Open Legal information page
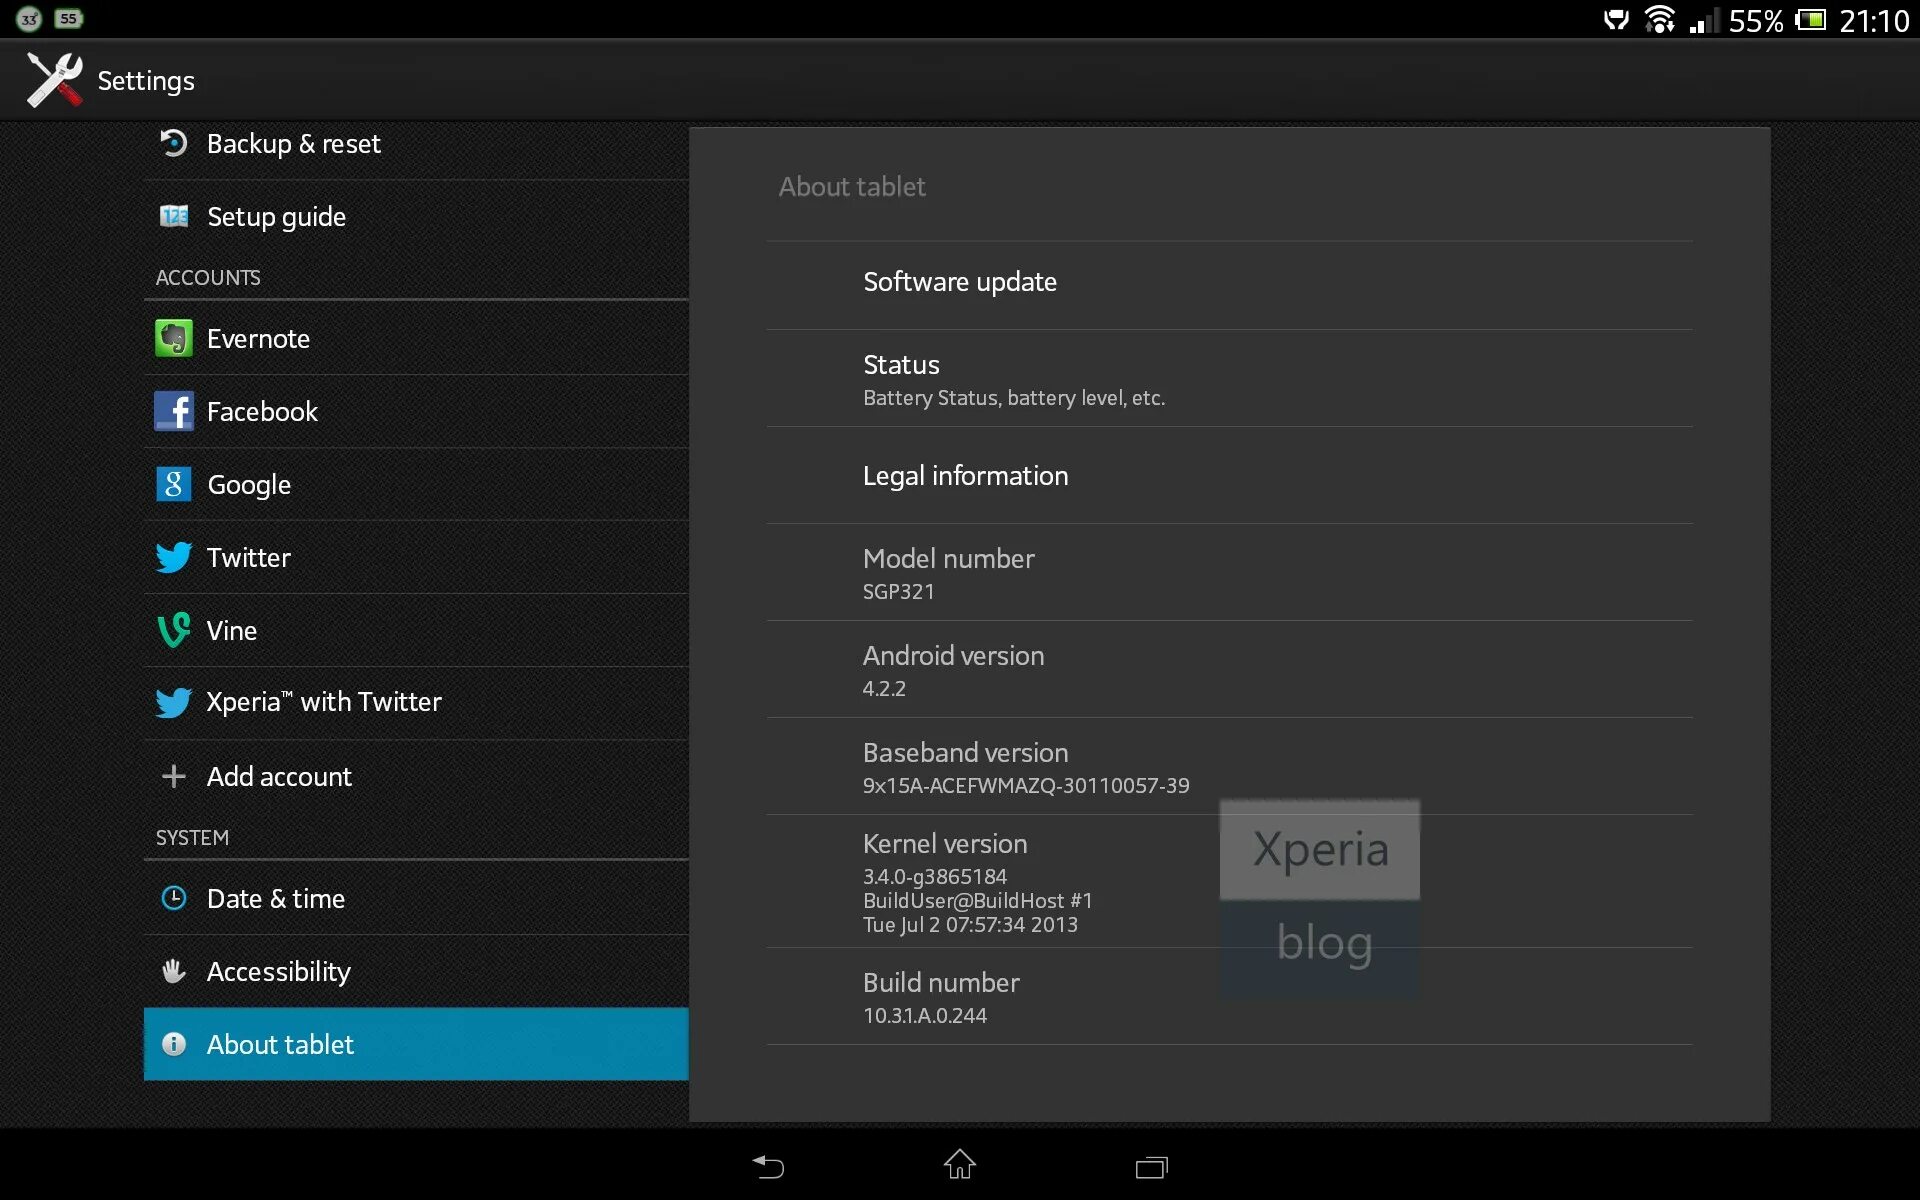 pos(963,474)
